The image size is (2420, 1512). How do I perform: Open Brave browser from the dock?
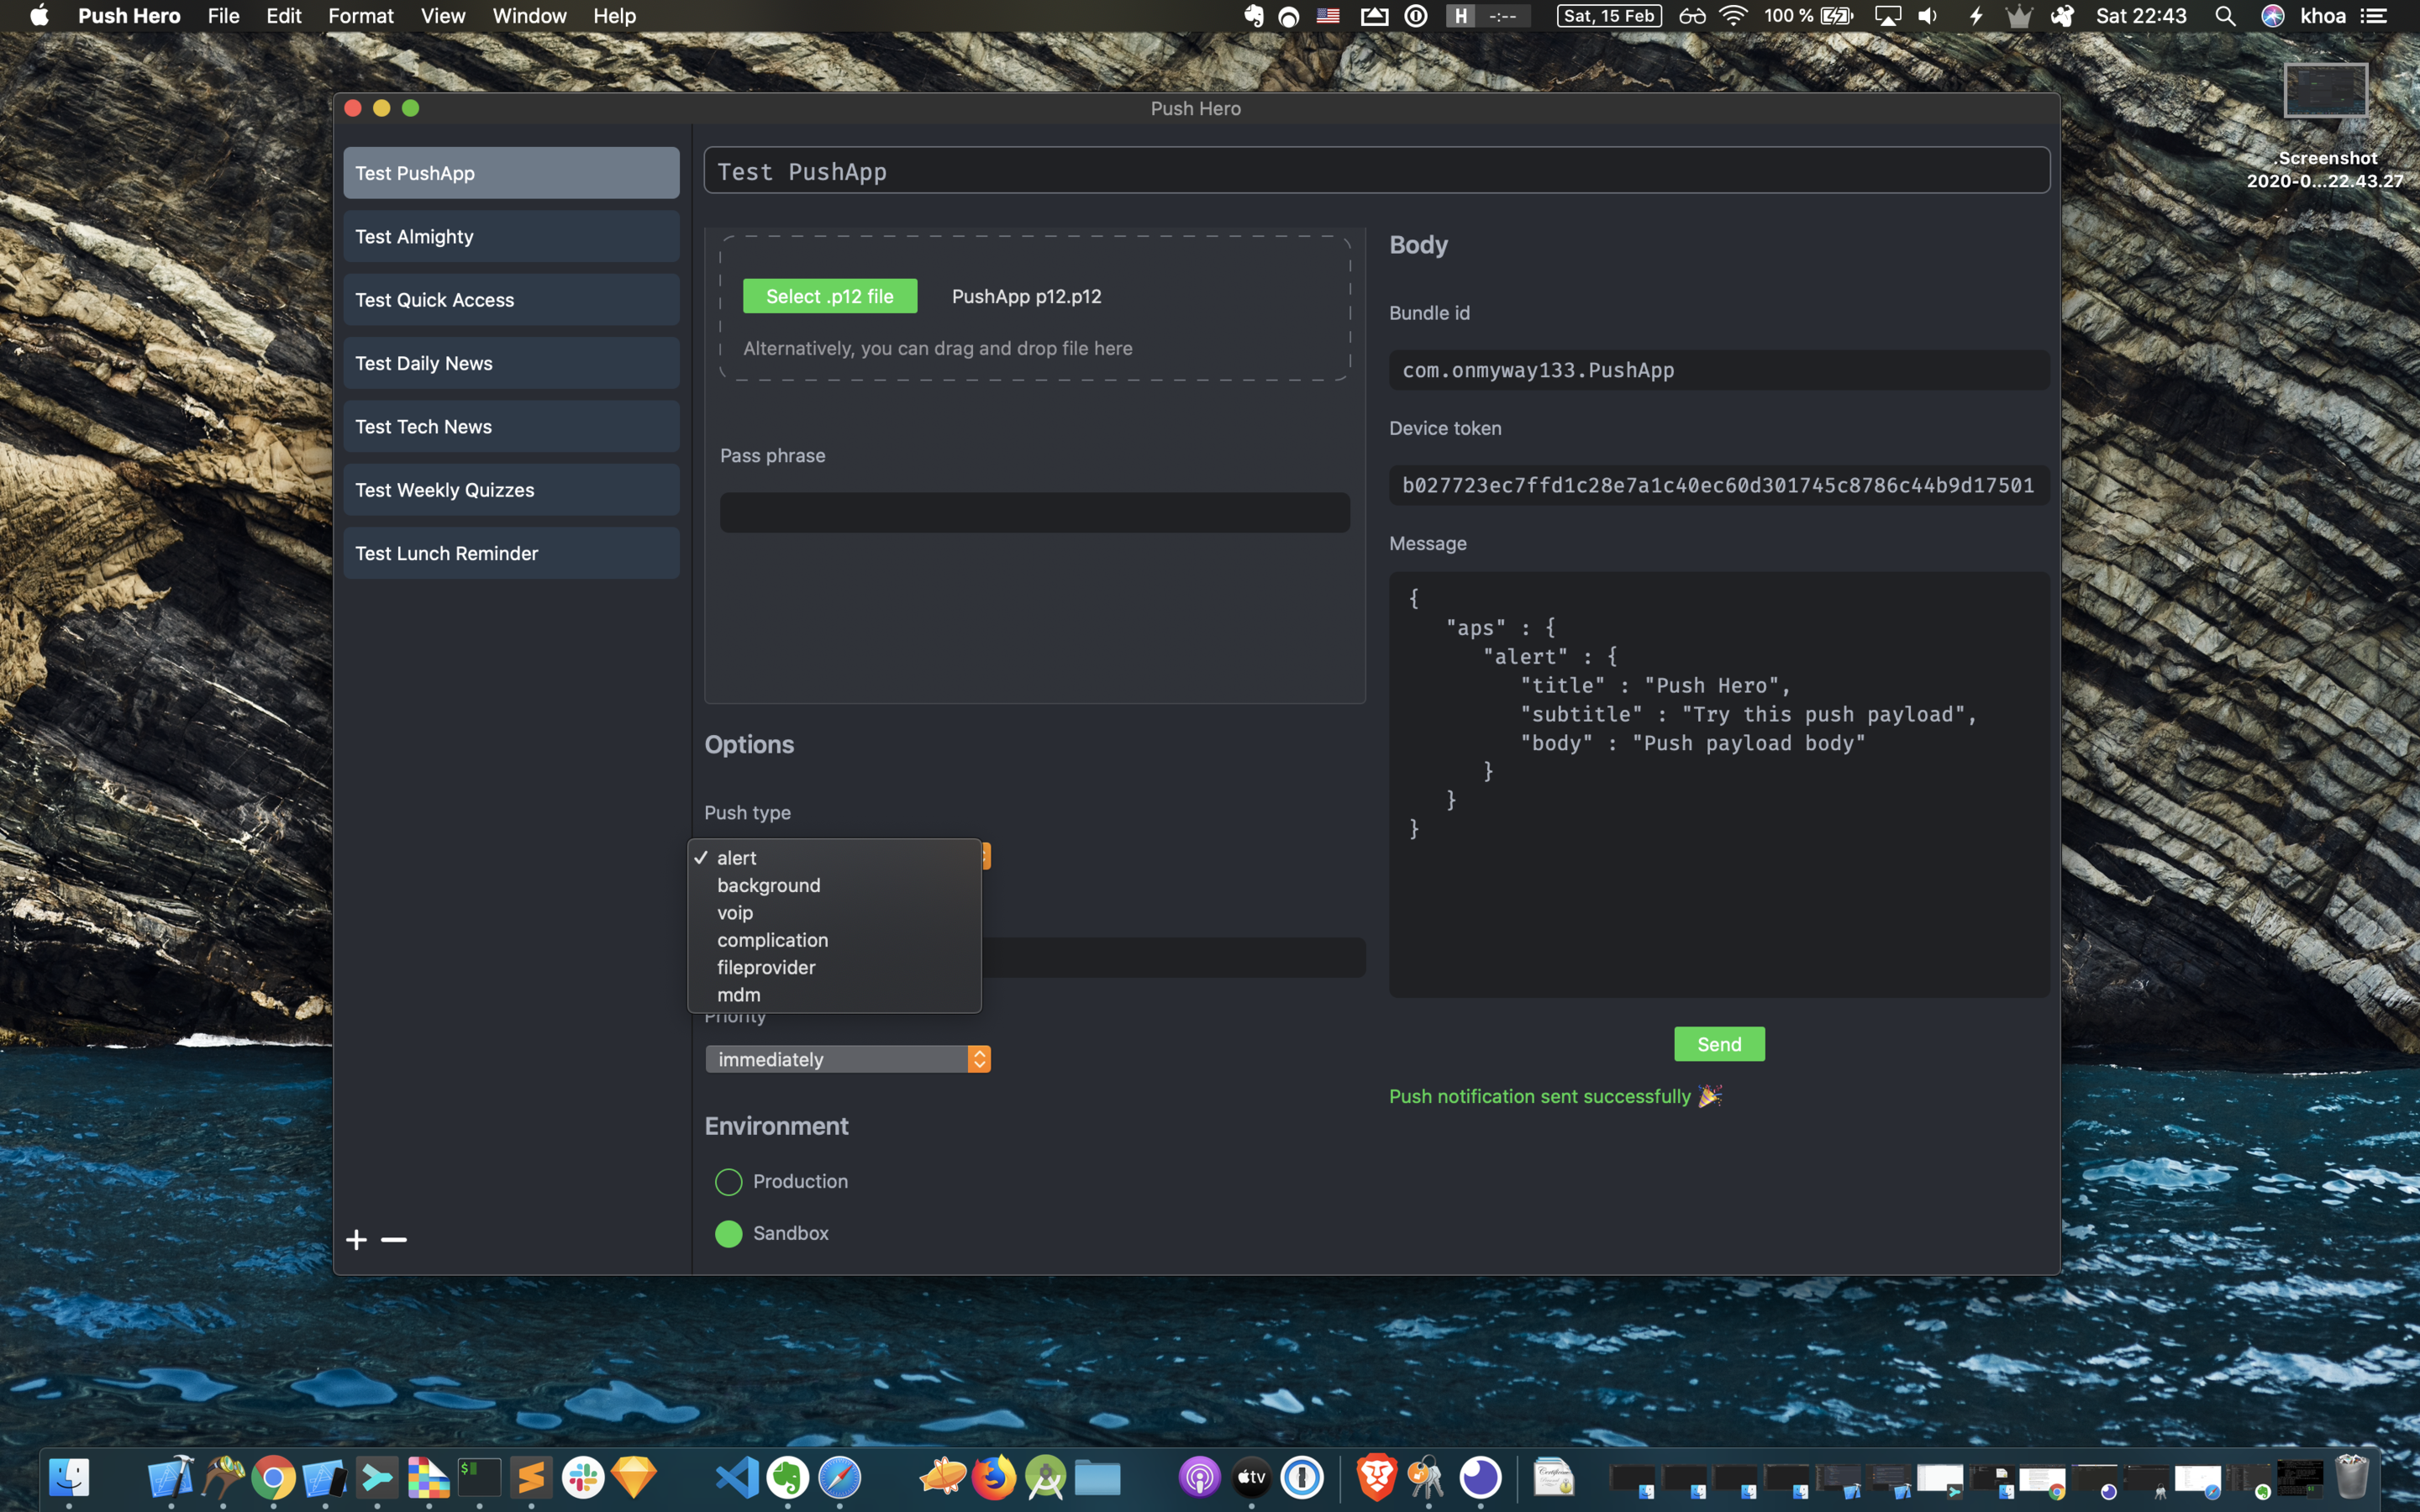pyautogui.click(x=1376, y=1477)
